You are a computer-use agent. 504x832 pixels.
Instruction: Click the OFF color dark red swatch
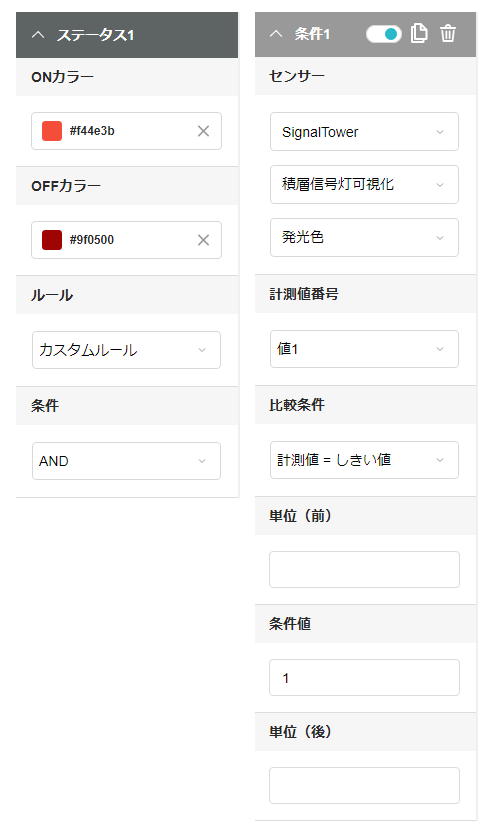point(52,240)
